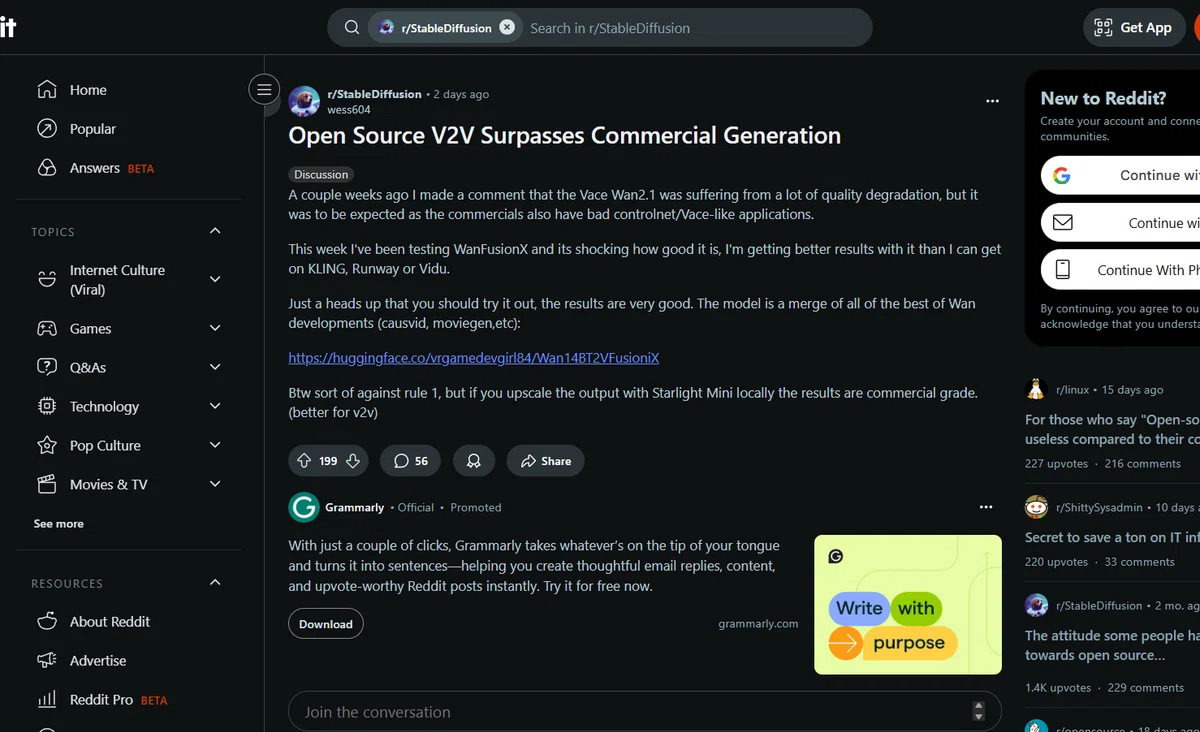Screen dimensions: 1200x732
Task: Click the Discussion flair tag
Action: click(321, 174)
